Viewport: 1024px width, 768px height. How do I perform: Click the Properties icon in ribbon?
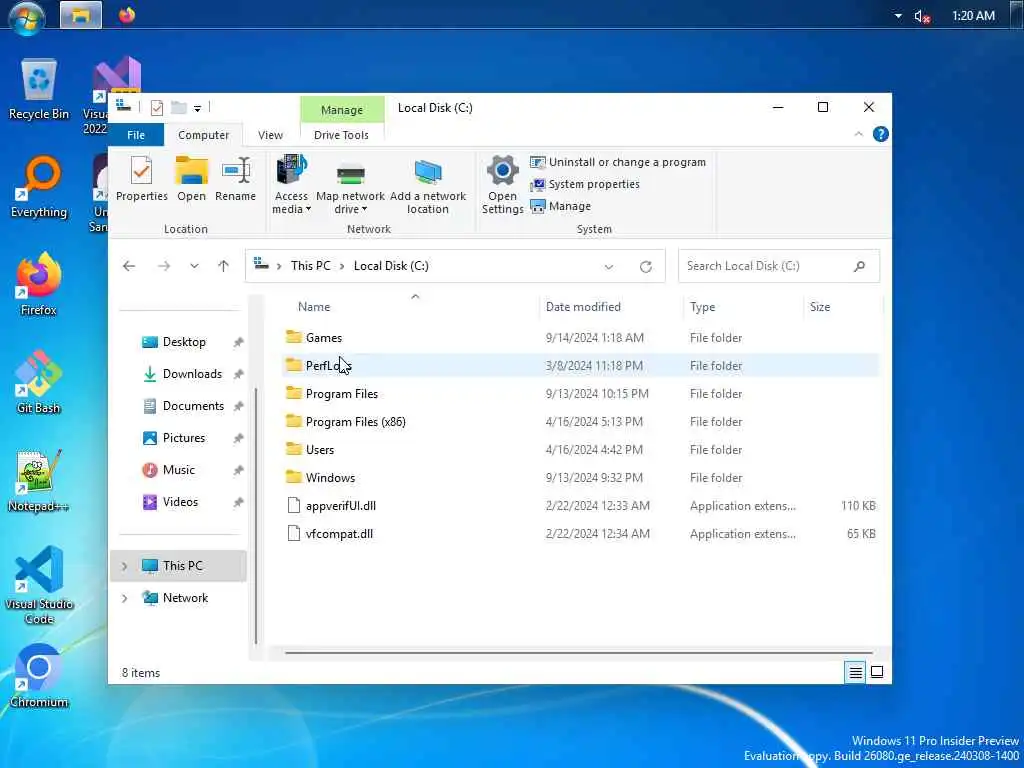click(141, 178)
